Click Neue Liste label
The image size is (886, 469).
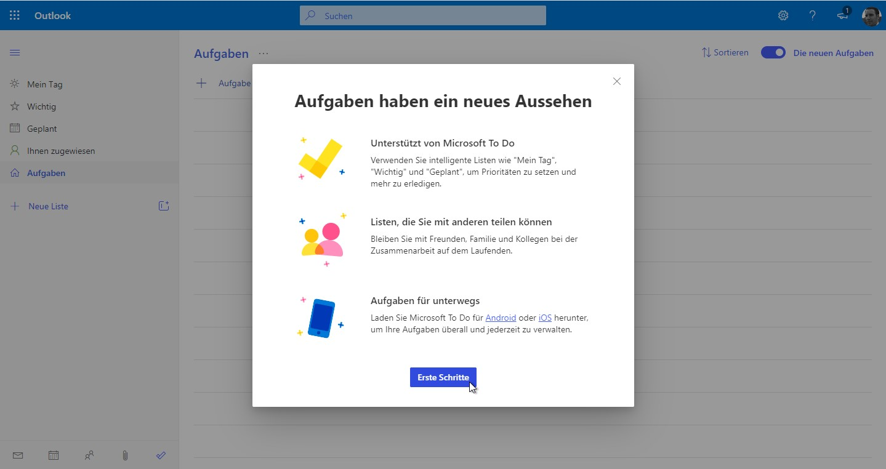point(48,206)
